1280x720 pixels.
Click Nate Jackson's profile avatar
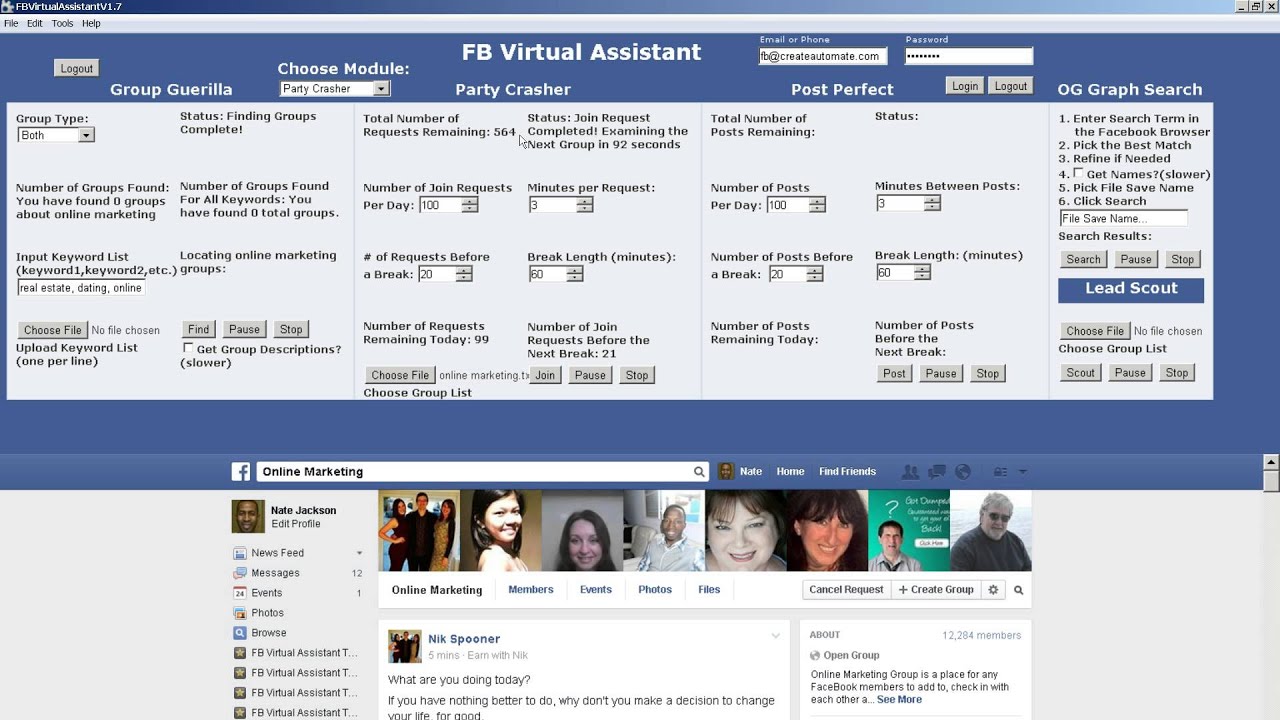click(248, 516)
